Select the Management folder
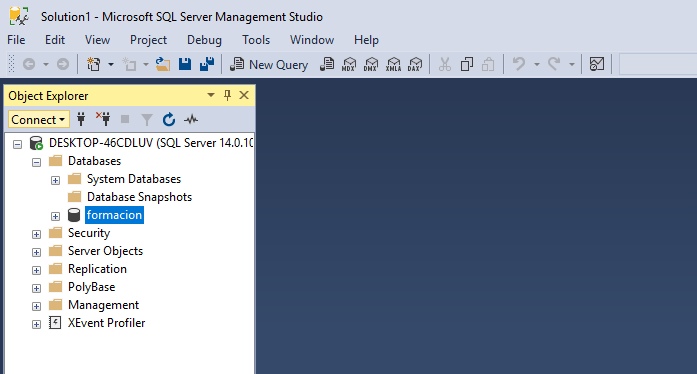This screenshot has height=374, width=697. [x=103, y=305]
